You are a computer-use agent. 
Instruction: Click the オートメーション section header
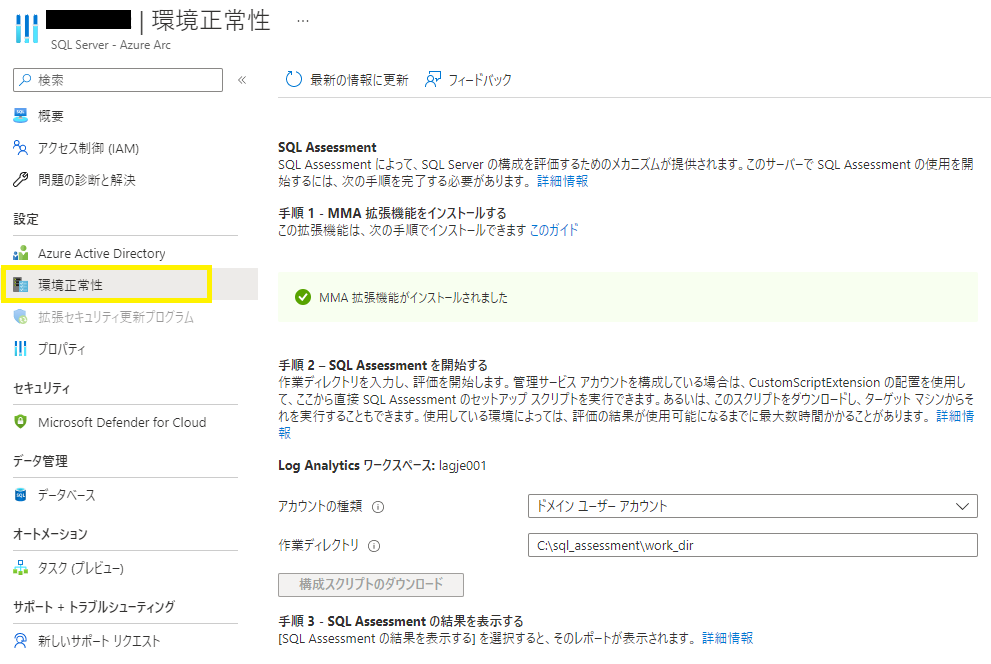[x=51, y=534]
